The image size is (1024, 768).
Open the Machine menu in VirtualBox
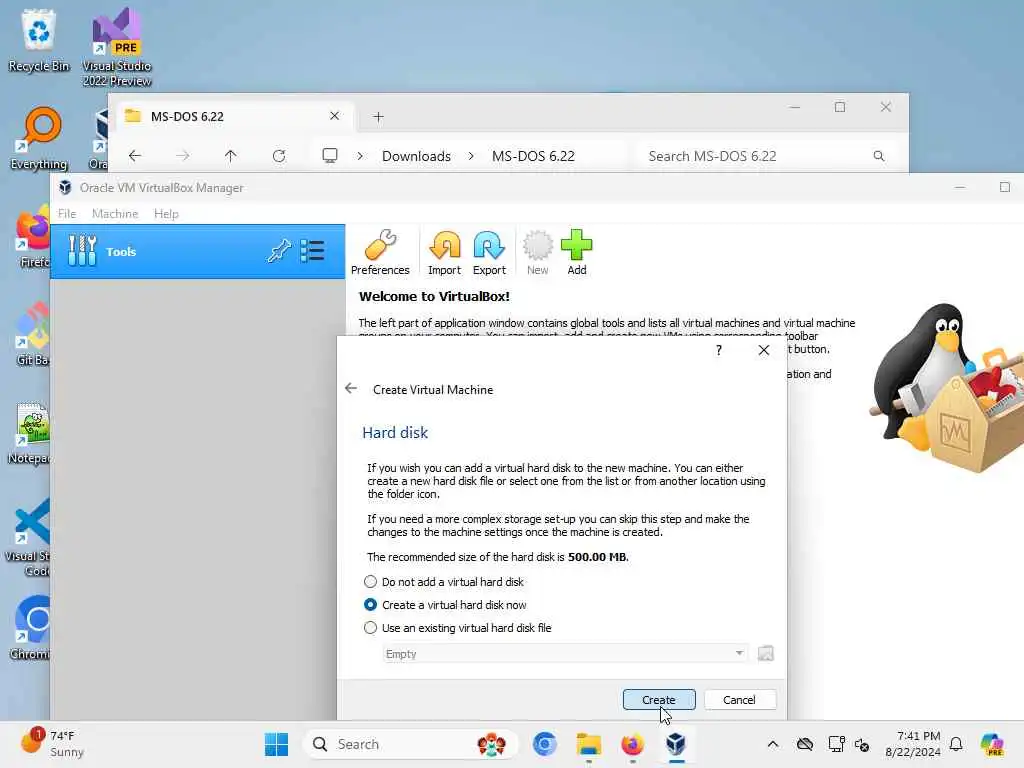pos(115,214)
